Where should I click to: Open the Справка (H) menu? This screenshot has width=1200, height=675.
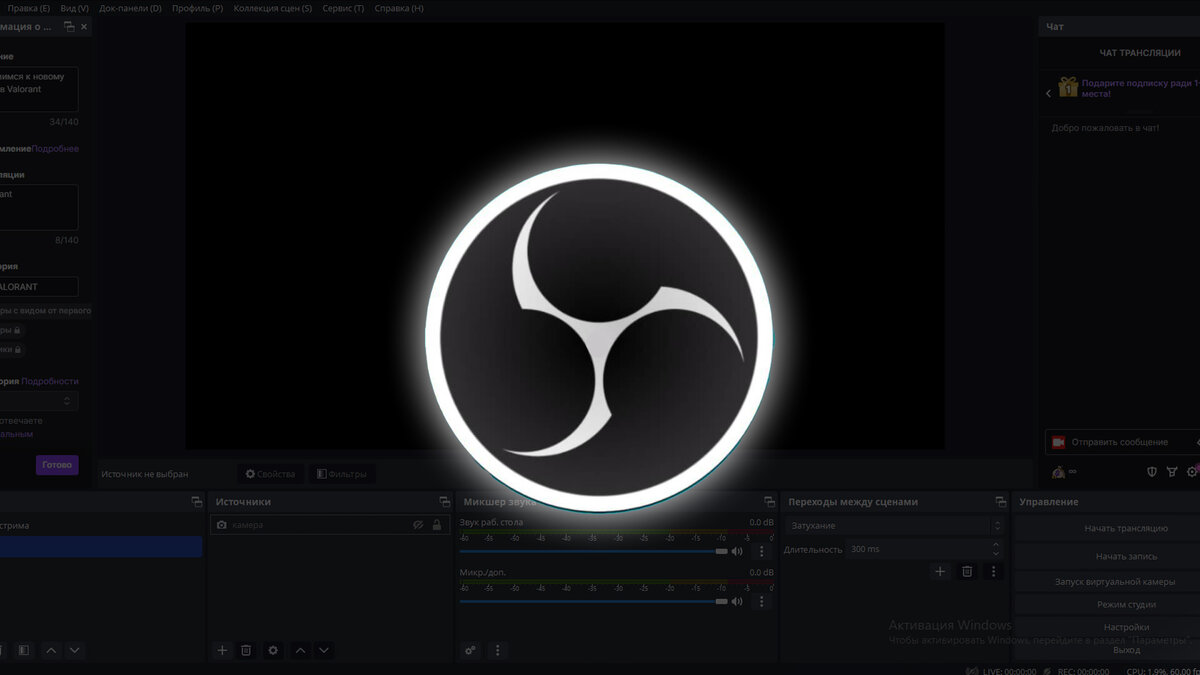[x=399, y=8]
